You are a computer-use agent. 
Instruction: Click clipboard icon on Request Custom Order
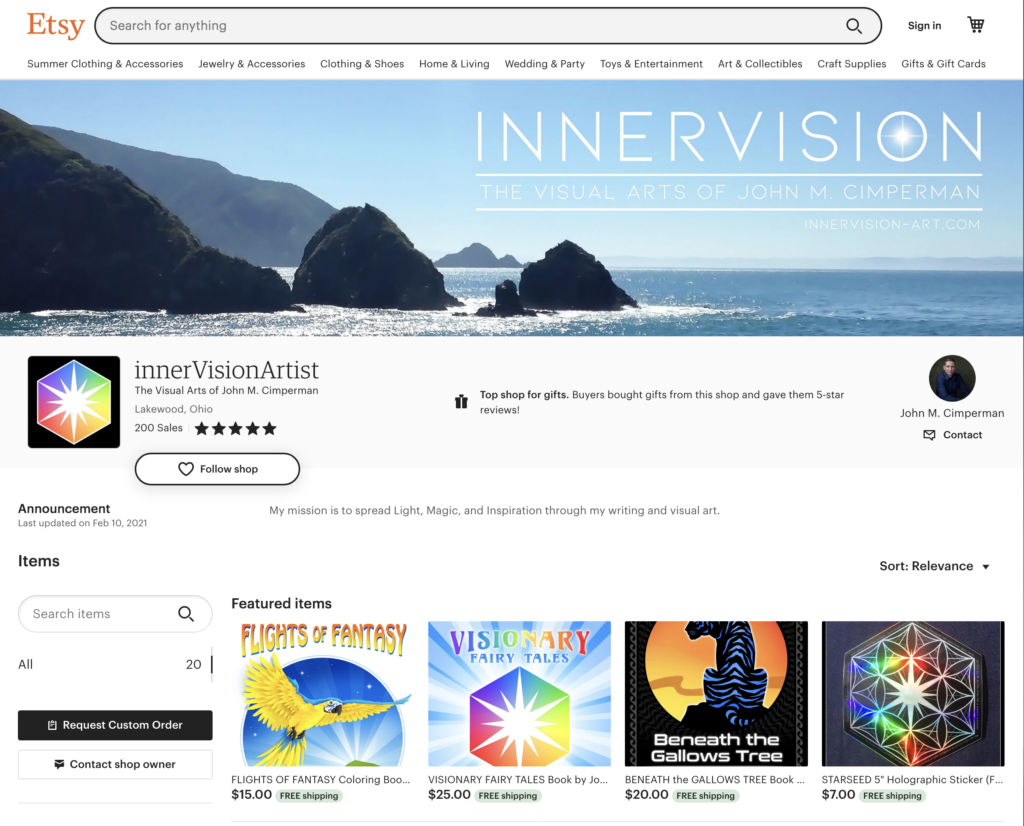(52, 725)
